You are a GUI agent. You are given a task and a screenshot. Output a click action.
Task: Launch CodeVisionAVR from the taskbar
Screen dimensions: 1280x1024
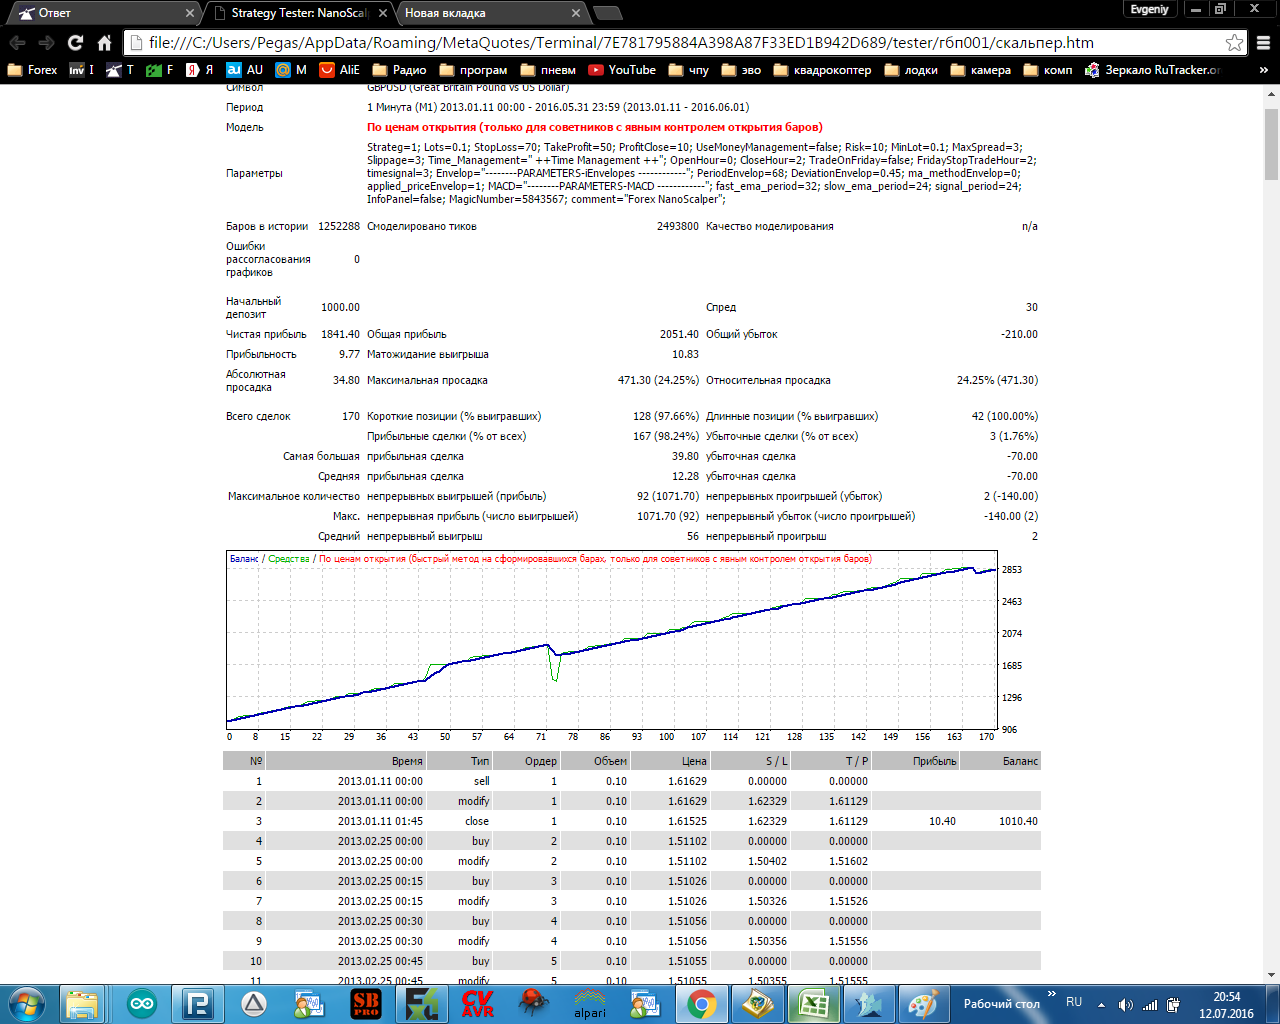pyautogui.click(x=477, y=1004)
